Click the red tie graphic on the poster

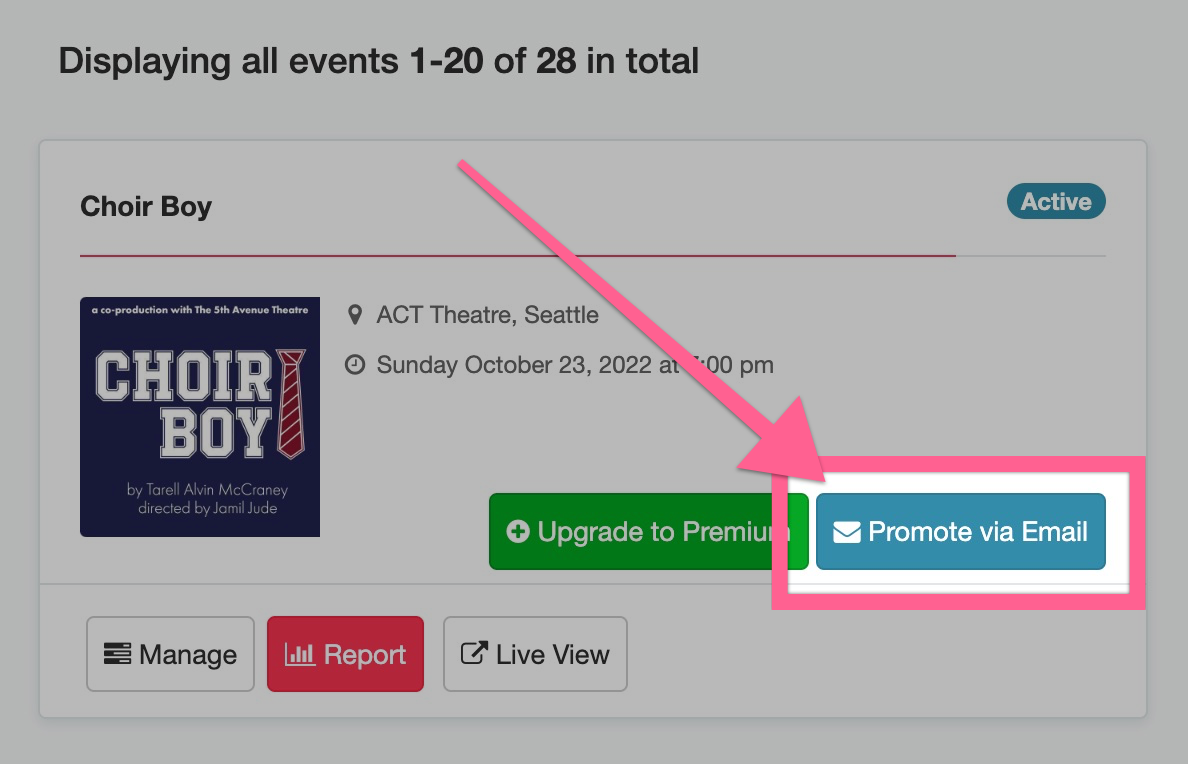pyautogui.click(x=291, y=404)
